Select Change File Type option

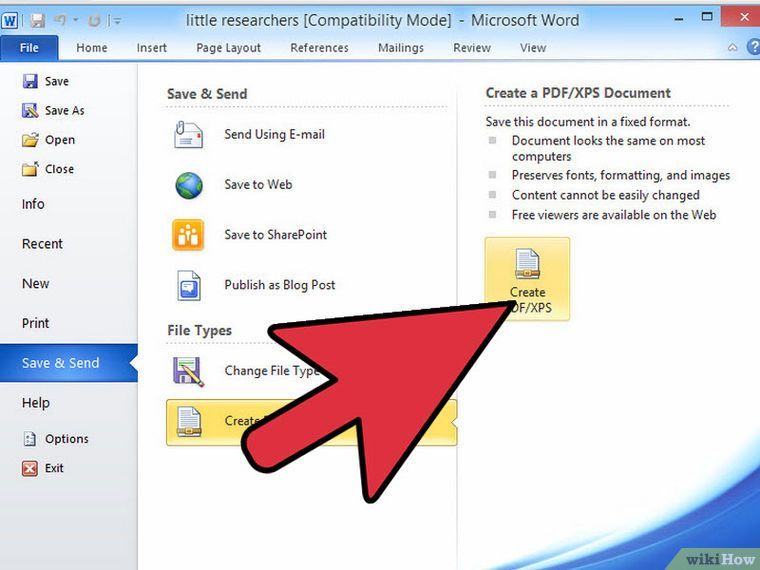[270, 371]
